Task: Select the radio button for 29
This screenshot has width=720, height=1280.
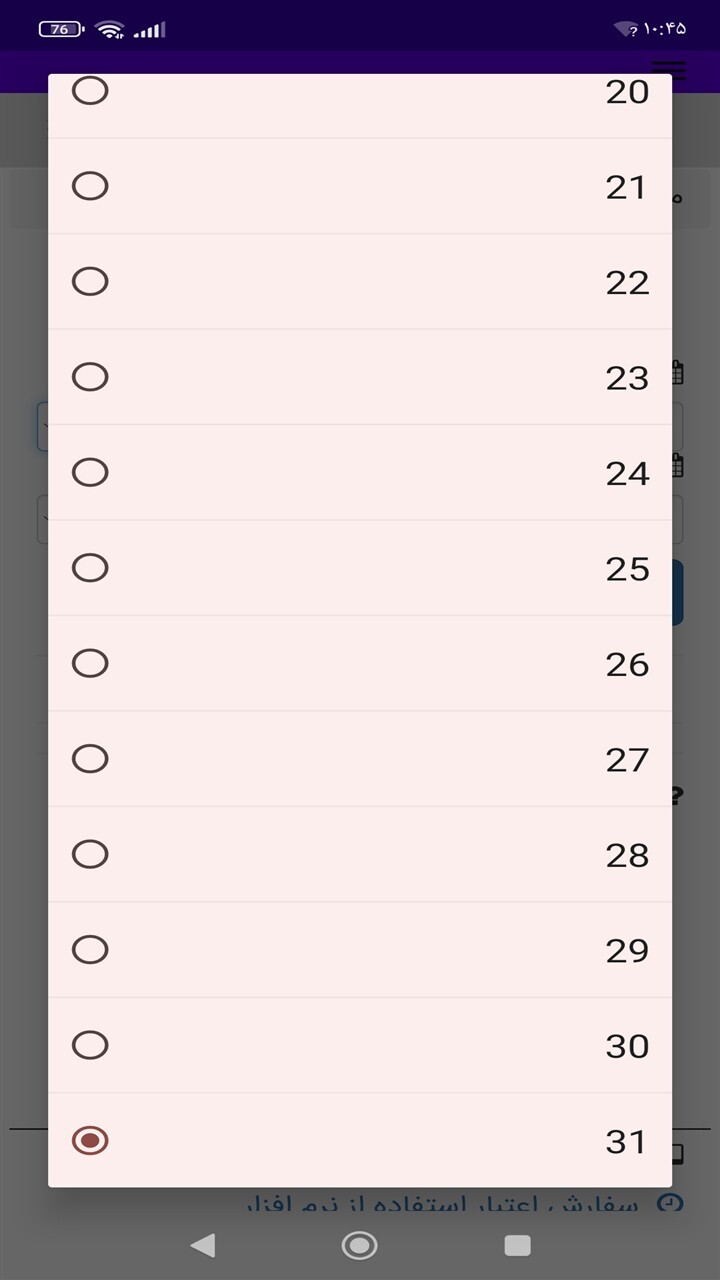Action: pyautogui.click(x=90, y=949)
